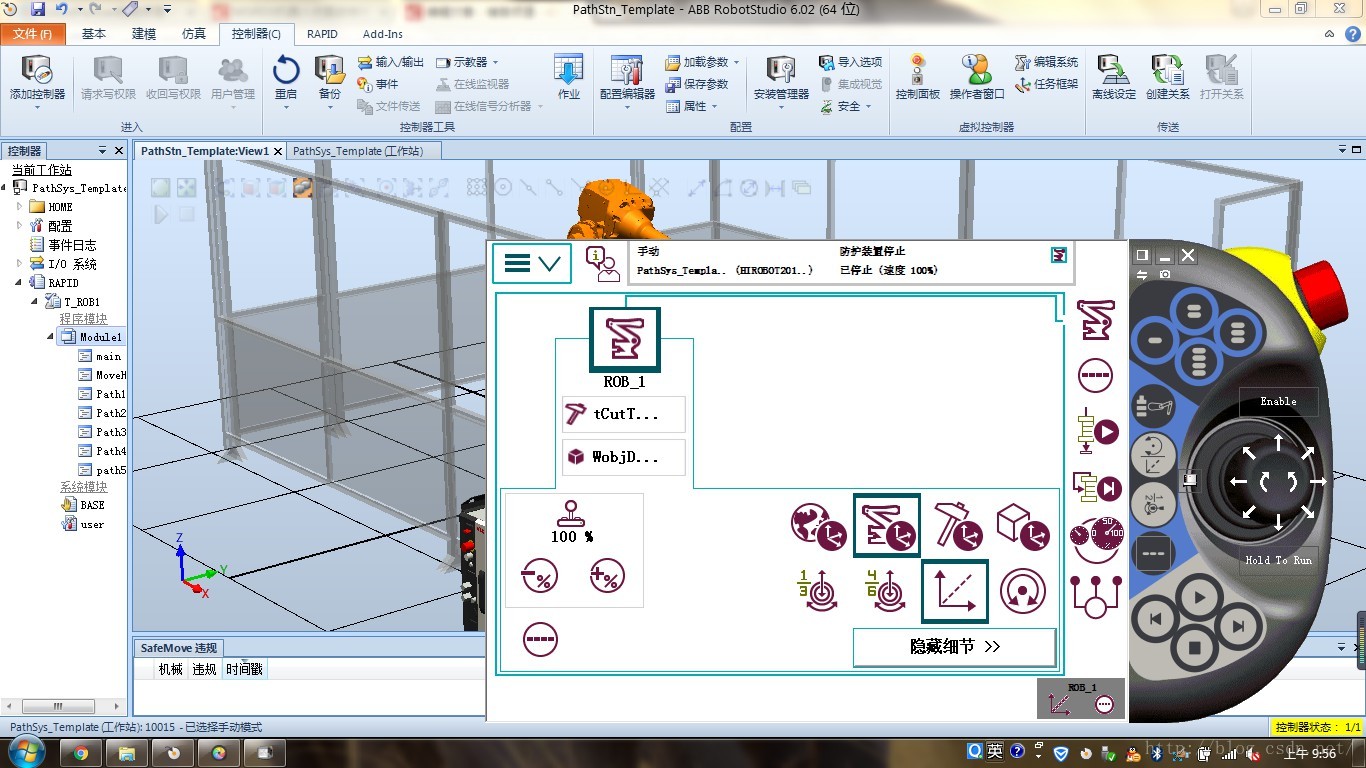Open the 事件 event log tool

click(x=378, y=84)
